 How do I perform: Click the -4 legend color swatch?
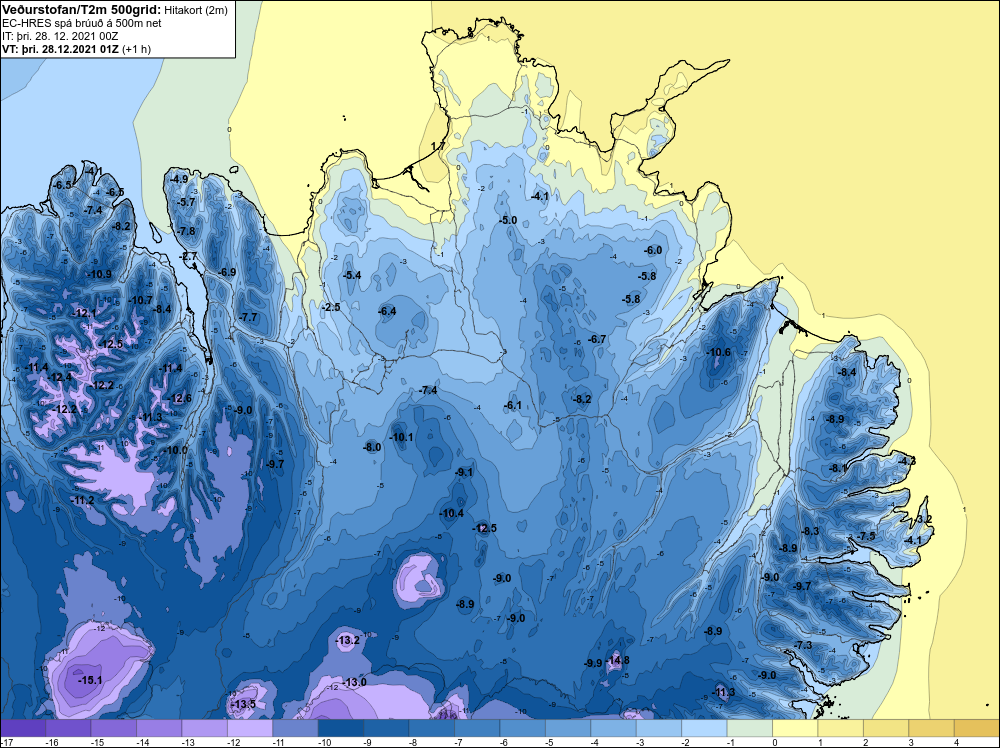[x=614, y=728]
